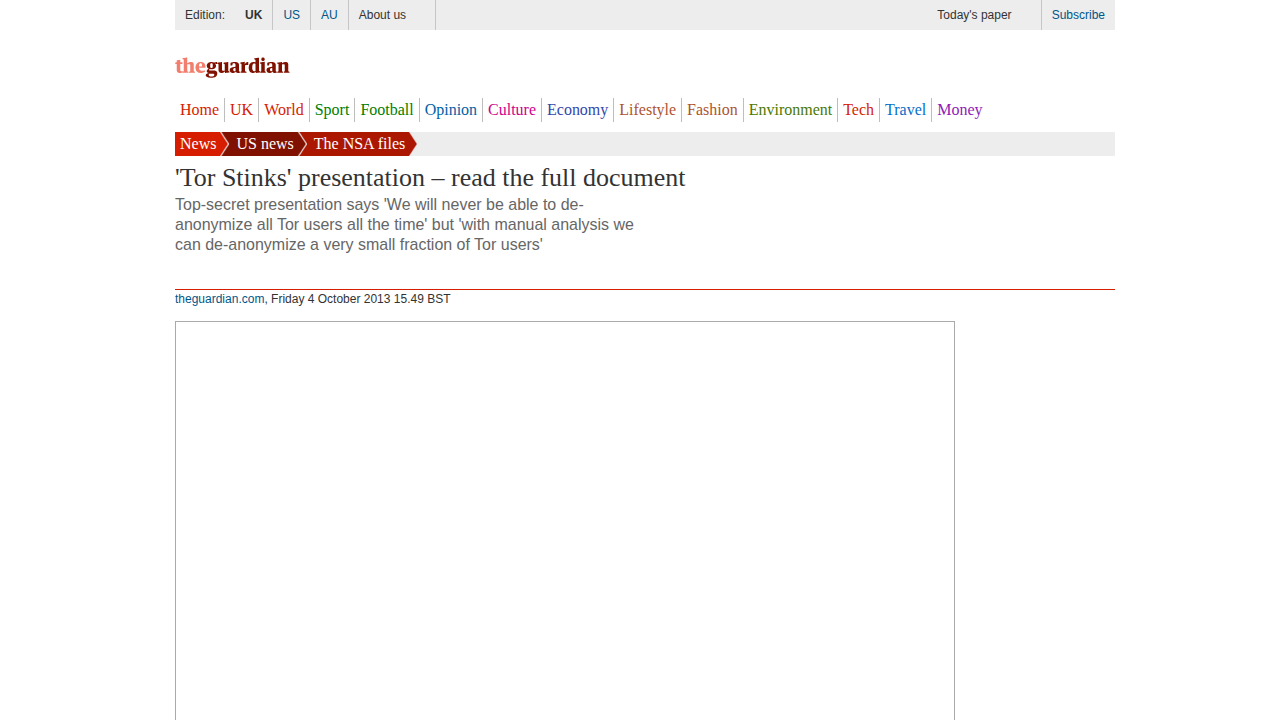Screen dimensions: 1280x720
Task: Click inside the embedded document frame
Action: [x=565, y=520]
